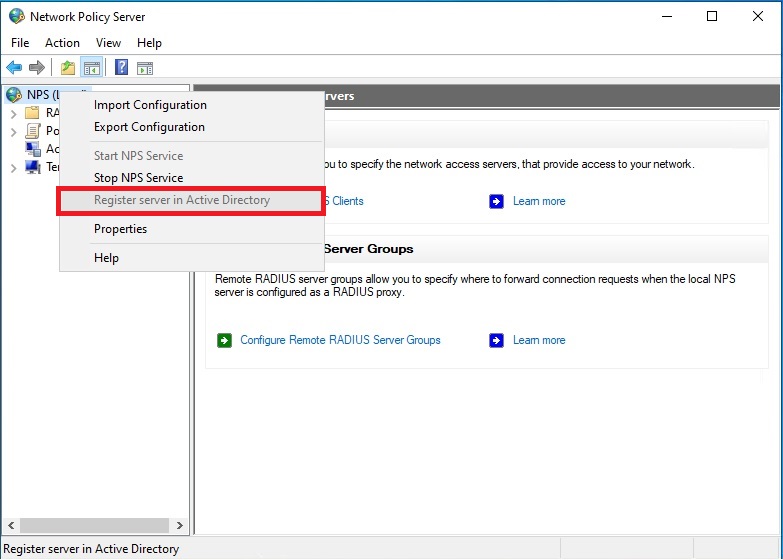Click the Remote RADIUS Server Groups heading

tap(369, 249)
